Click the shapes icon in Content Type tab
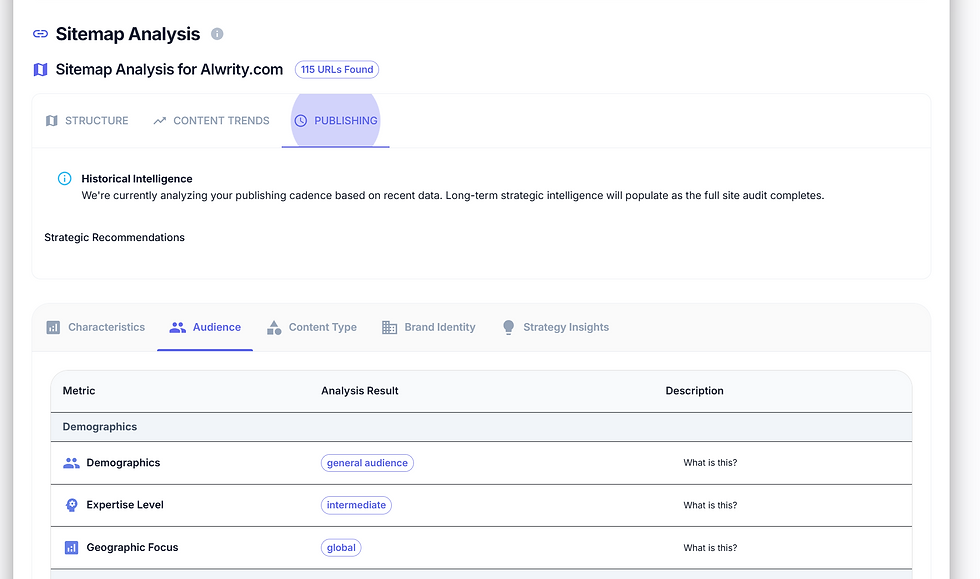980x579 pixels. click(x=274, y=327)
